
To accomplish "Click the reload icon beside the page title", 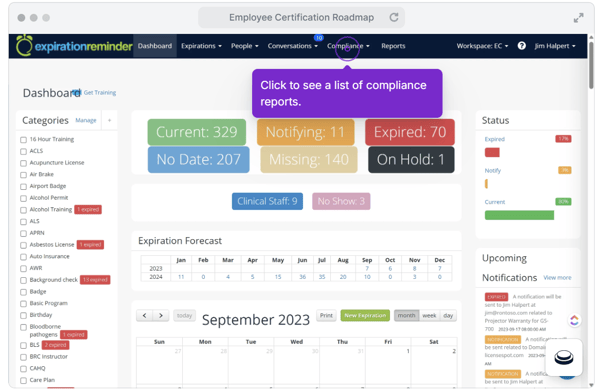I will 394,17.
